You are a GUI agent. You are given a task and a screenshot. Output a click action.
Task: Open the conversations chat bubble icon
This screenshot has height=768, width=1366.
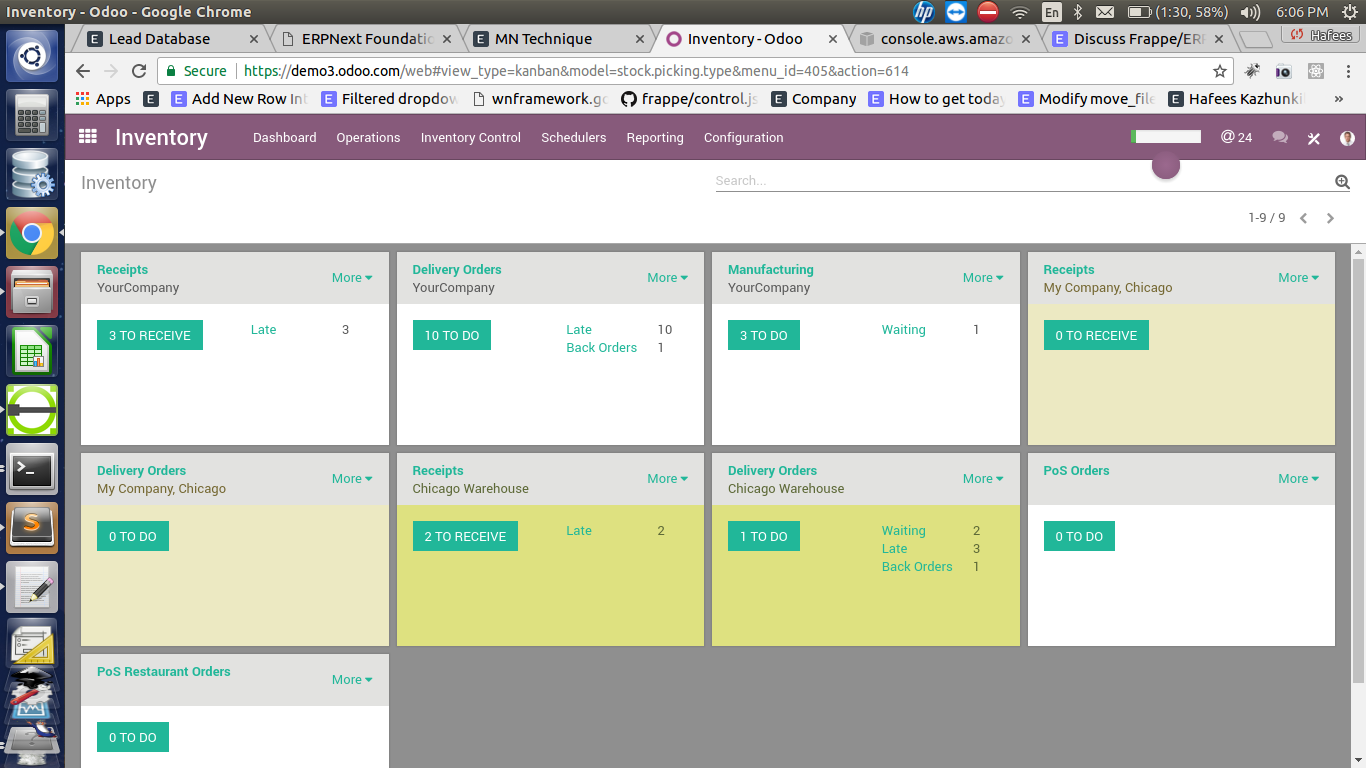tap(1280, 138)
